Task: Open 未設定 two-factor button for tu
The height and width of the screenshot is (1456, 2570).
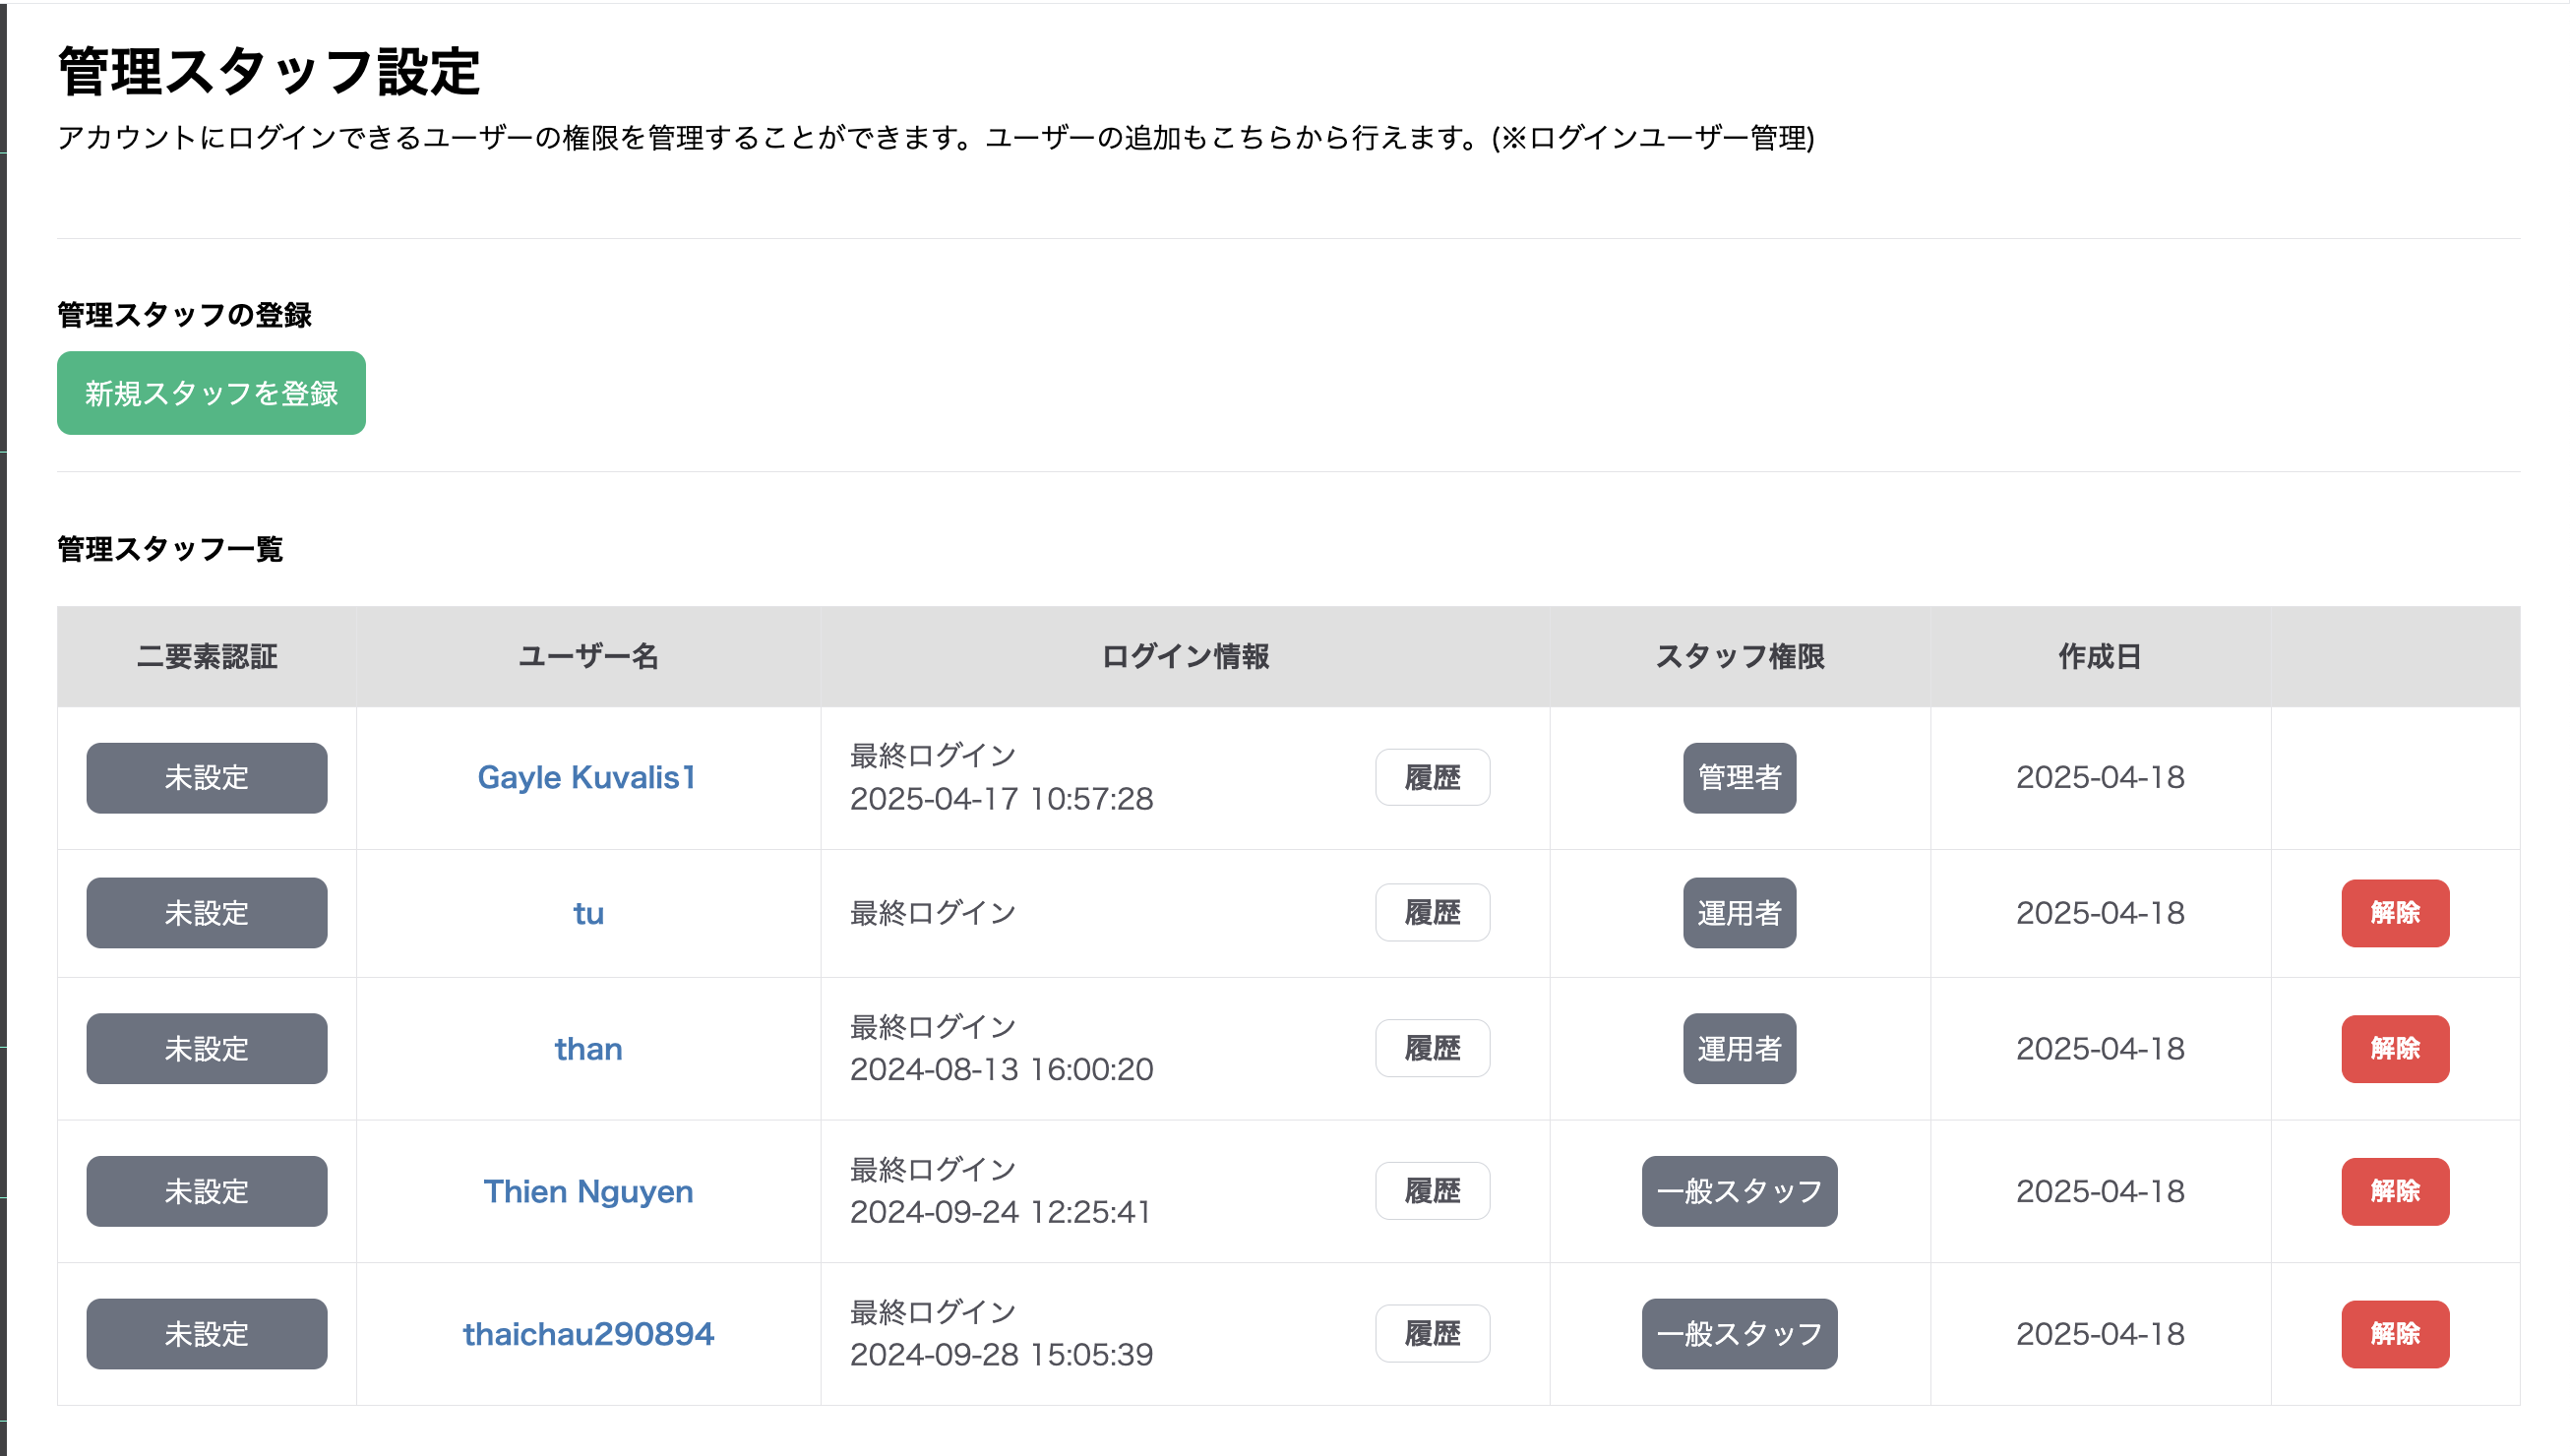Action: tap(207, 913)
